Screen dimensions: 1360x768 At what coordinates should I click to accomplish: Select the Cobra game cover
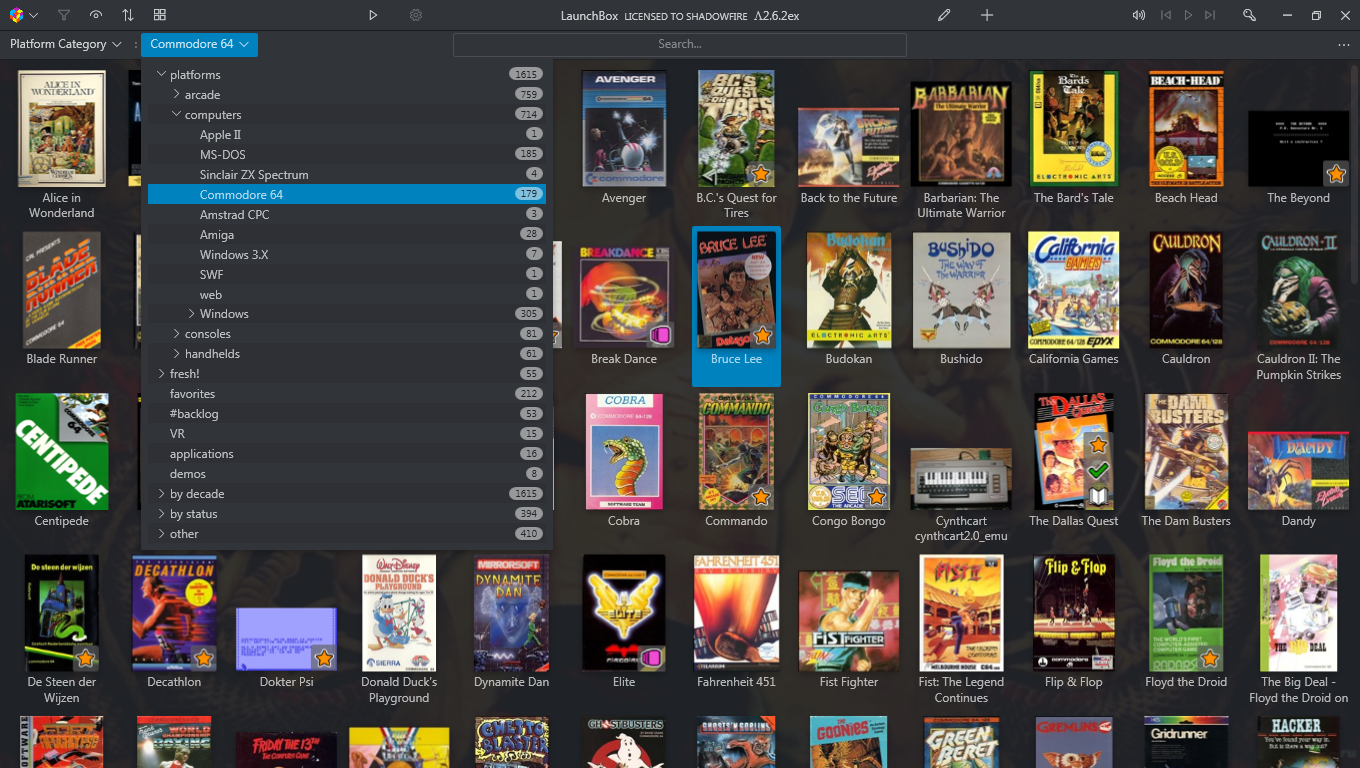tap(624, 451)
